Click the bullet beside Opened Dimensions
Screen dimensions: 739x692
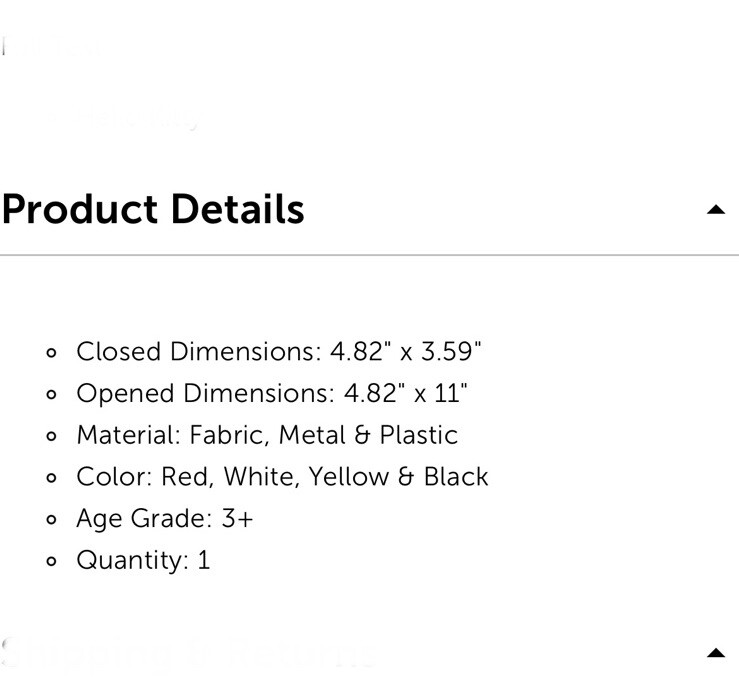(51, 395)
